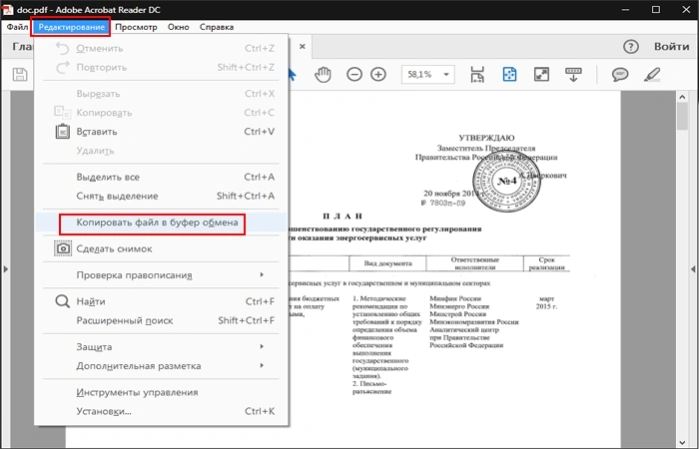Expand the Дополнительная разметка submenu
This screenshot has height=449, width=699.
pyautogui.click(x=159, y=366)
